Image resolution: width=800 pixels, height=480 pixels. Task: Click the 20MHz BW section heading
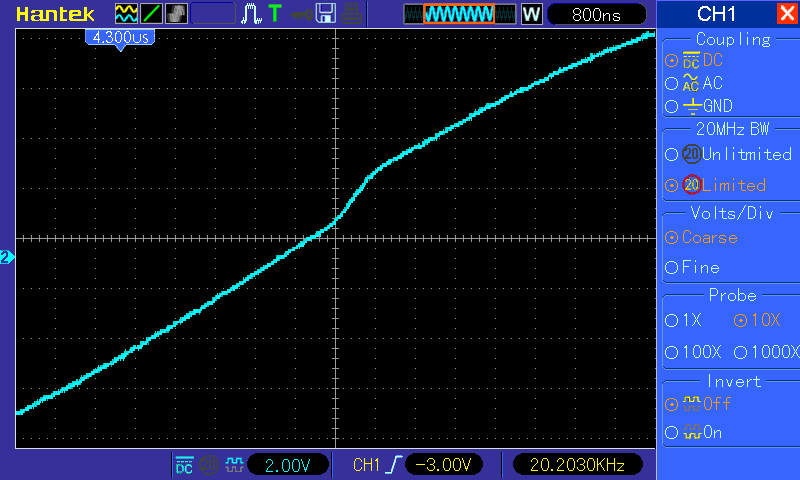tap(732, 129)
